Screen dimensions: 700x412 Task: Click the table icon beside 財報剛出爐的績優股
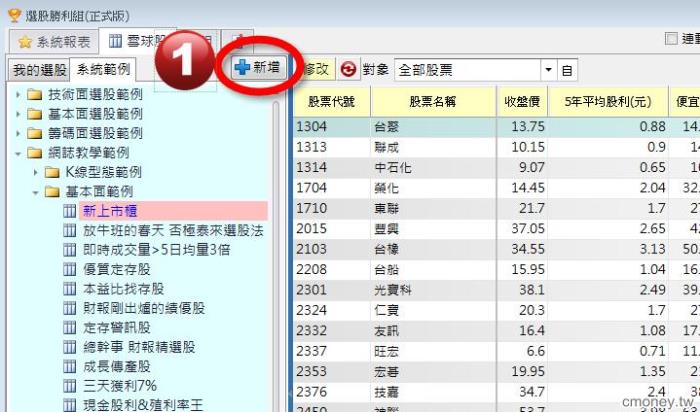click(70, 308)
